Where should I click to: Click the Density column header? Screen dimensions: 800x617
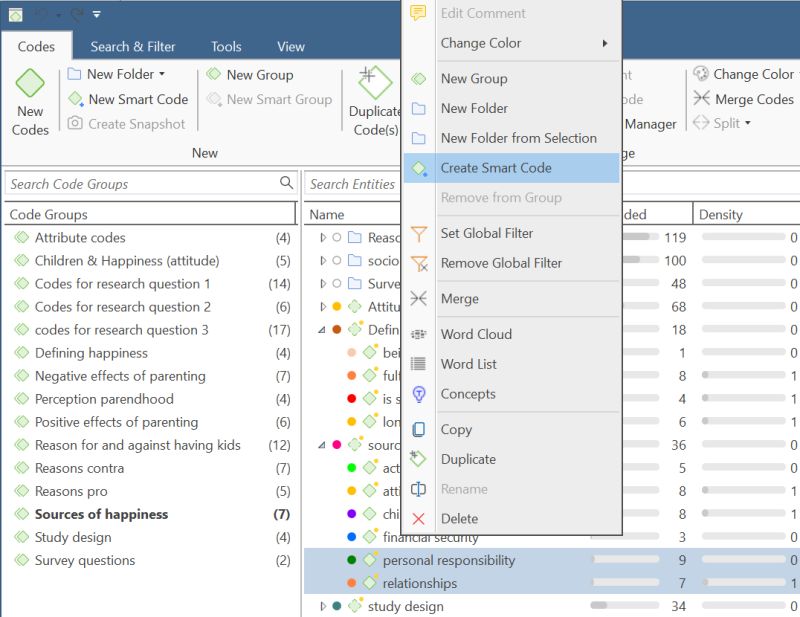coord(746,214)
